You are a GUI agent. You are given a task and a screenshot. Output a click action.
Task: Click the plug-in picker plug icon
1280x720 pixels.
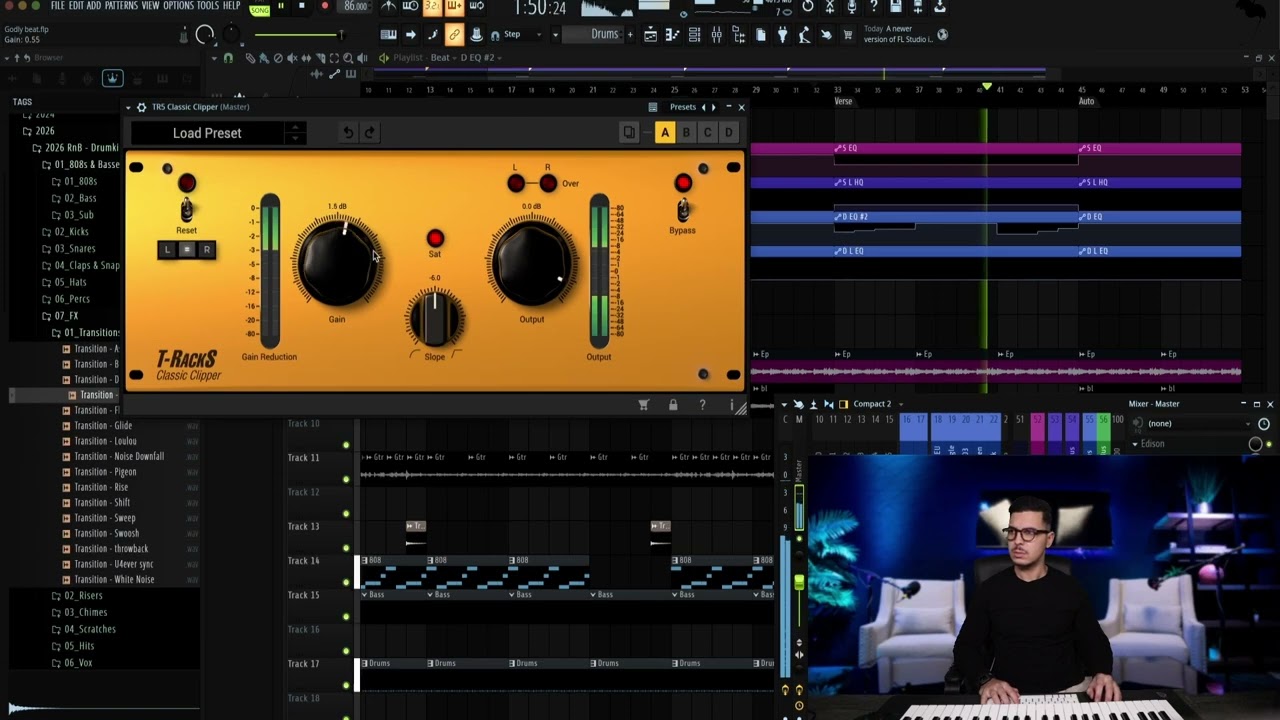click(782, 35)
